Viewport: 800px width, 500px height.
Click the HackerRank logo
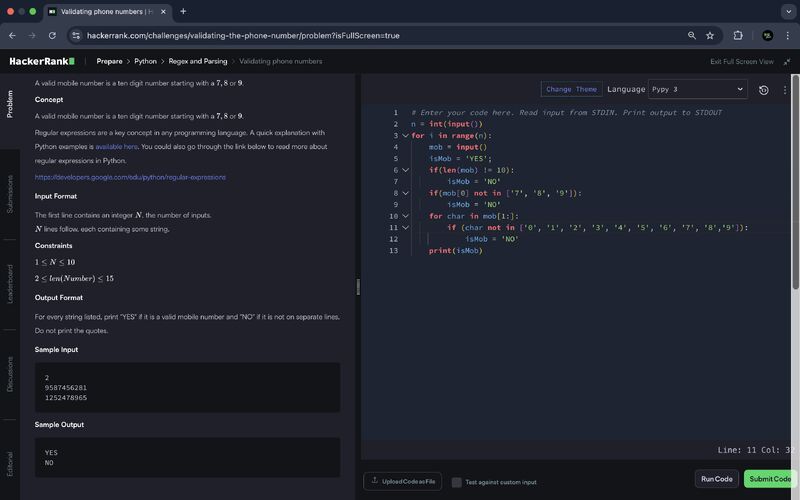(x=42, y=61)
